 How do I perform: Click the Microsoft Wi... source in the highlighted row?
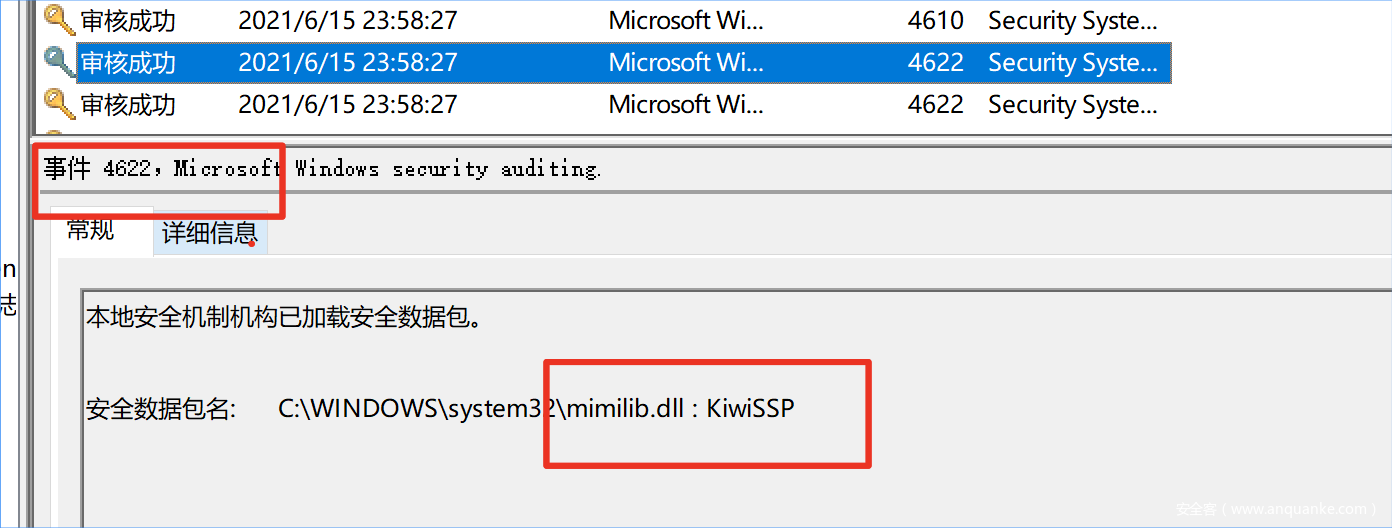tap(686, 62)
